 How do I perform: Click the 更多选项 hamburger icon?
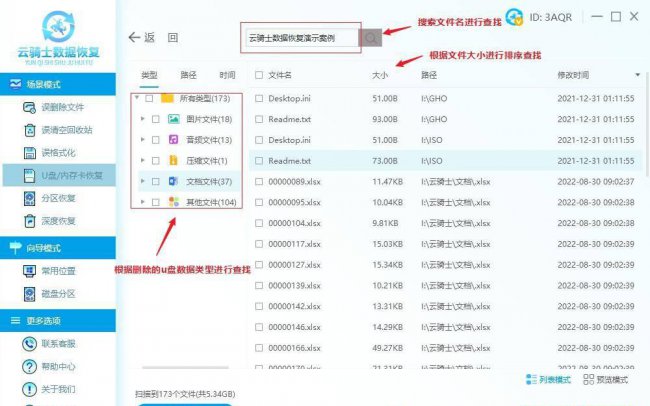coord(15,321)
